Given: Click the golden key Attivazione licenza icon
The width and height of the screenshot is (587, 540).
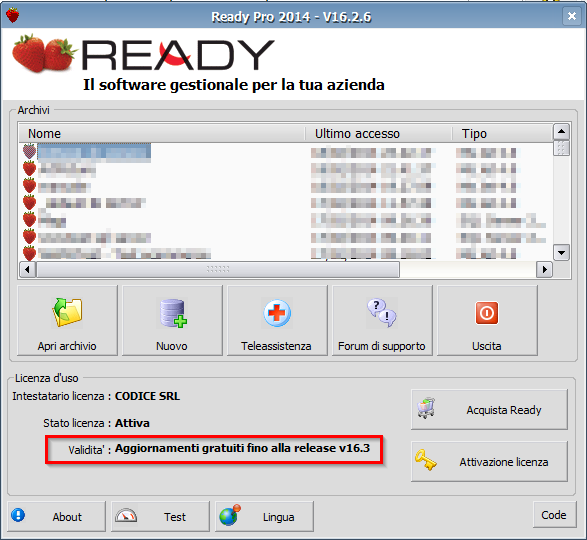Looking at the screenshot, I should tap(426, 460).
